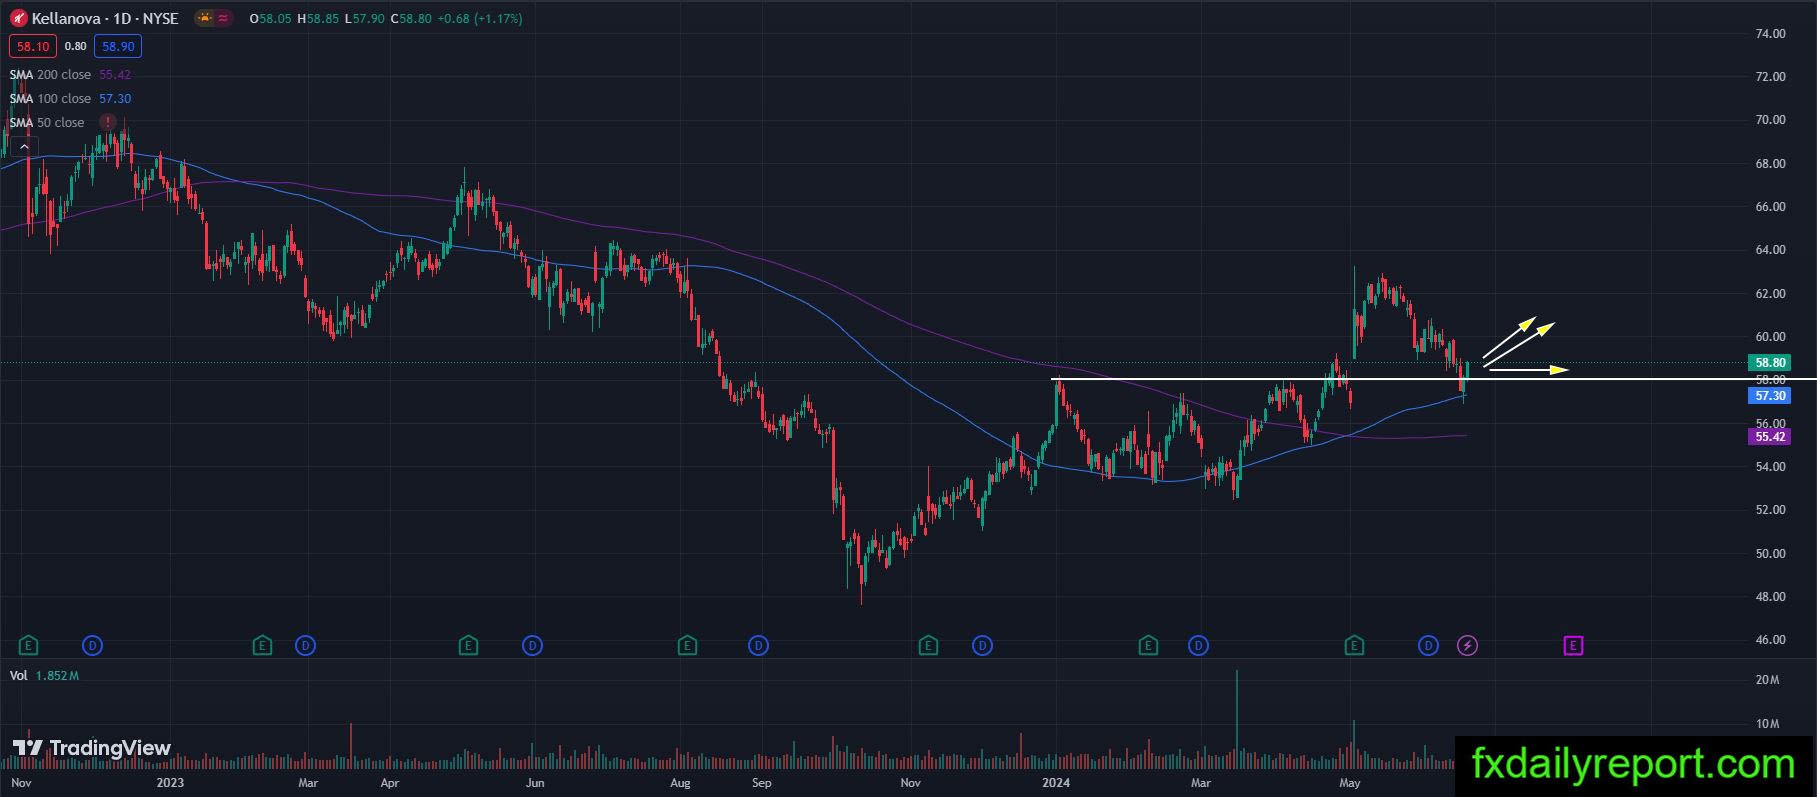1817x797 pixels.
Task: Click the 50.00 price axis label
Action: pos(1770,554)
